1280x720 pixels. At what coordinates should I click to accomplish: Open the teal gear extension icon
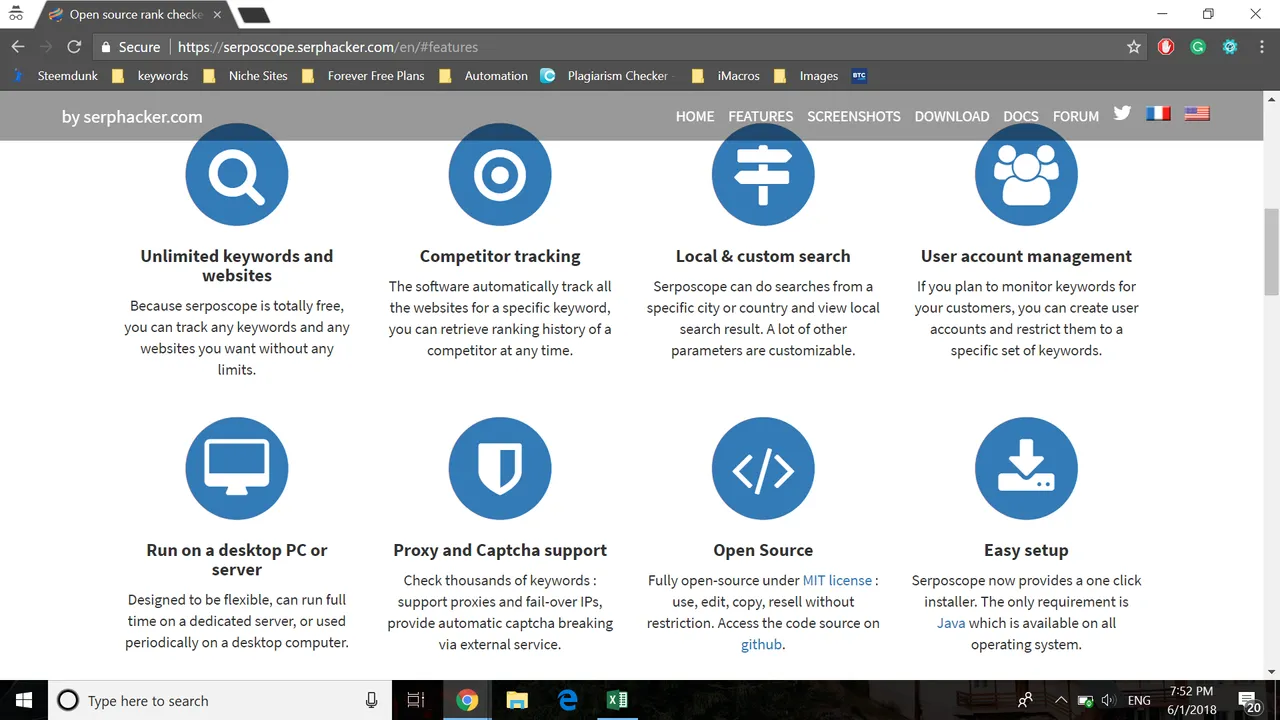click(1230, 47)
